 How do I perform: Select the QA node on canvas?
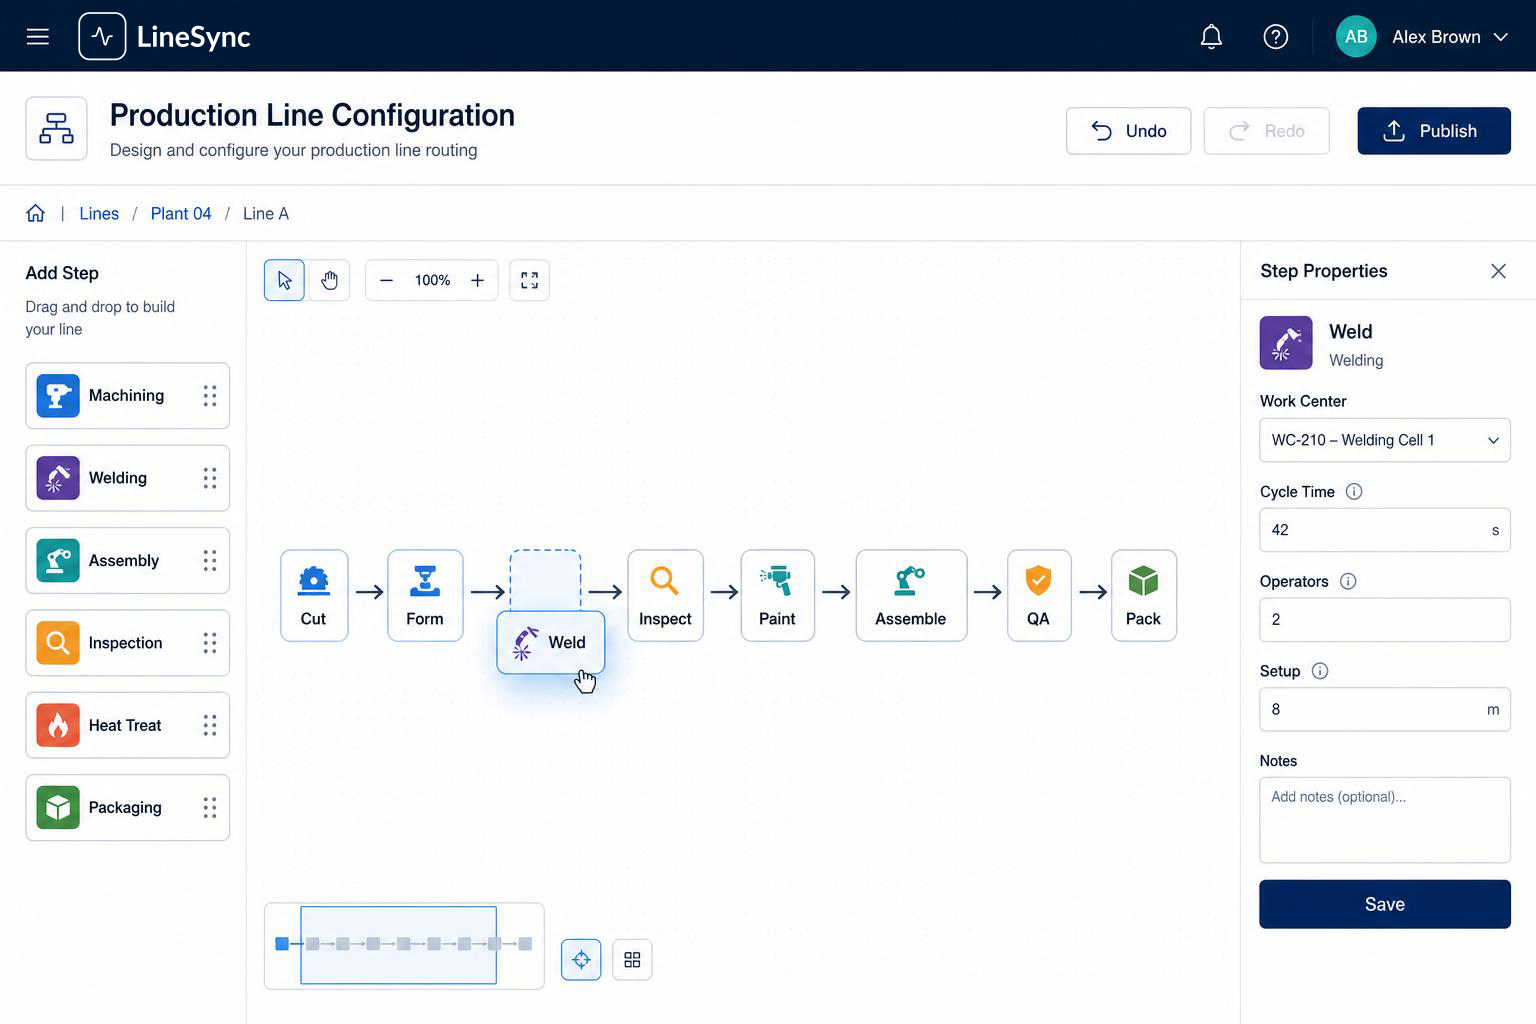tap(1039, 595)
